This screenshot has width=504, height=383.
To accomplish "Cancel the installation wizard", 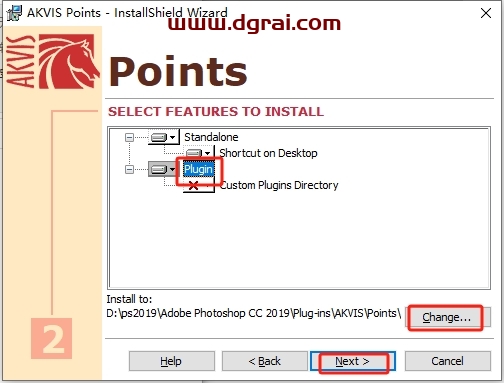I will 448,361.
